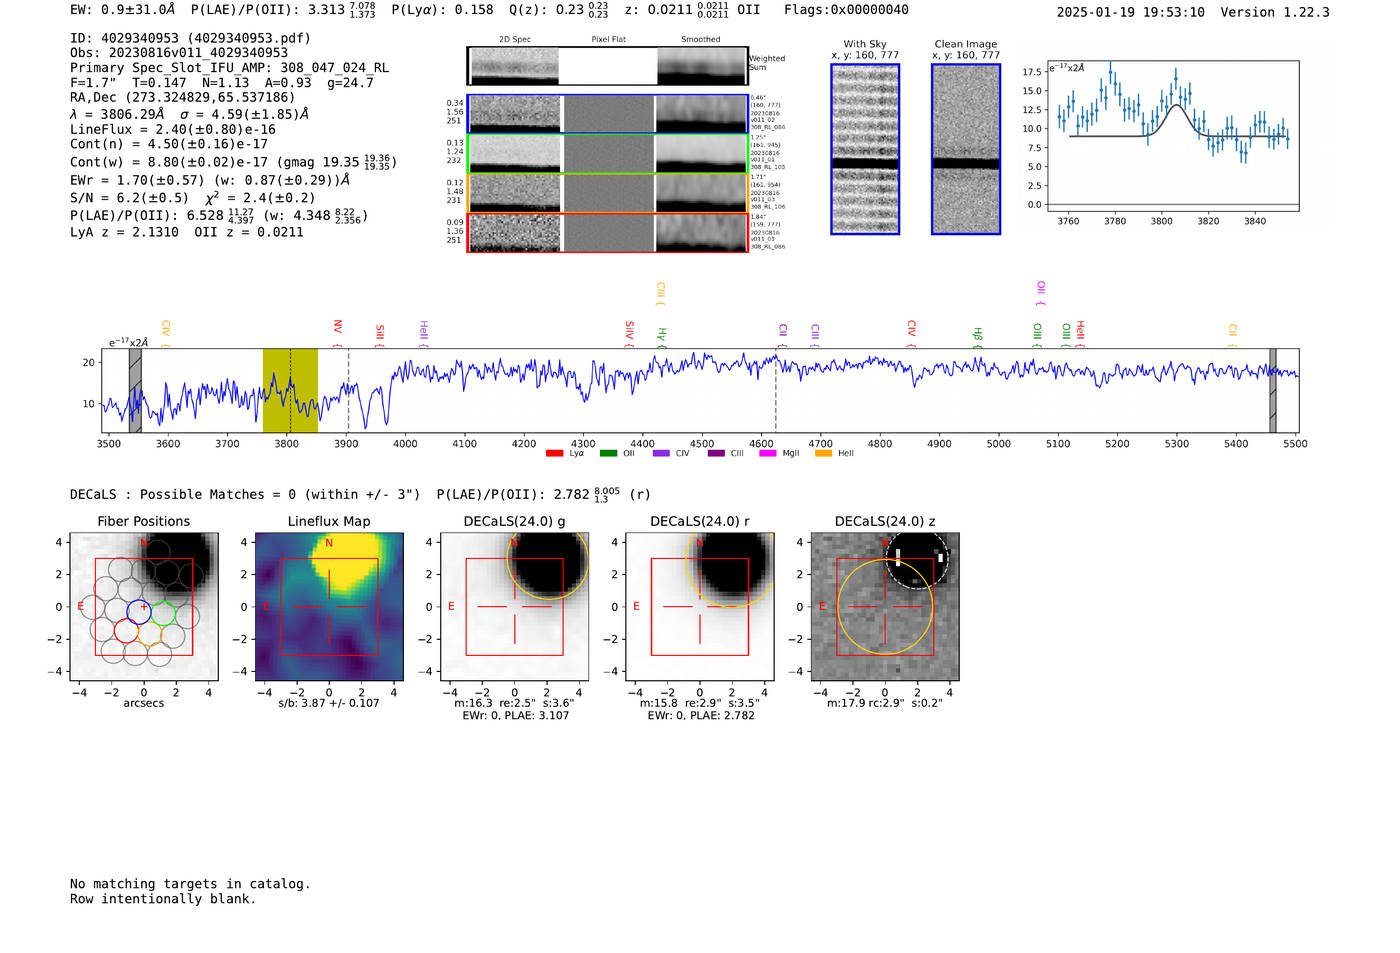Viewport: 1400px width, 953px height.
Task: Click the red fiber circle in Fiber Positions
Action: (x=126, y=631)
